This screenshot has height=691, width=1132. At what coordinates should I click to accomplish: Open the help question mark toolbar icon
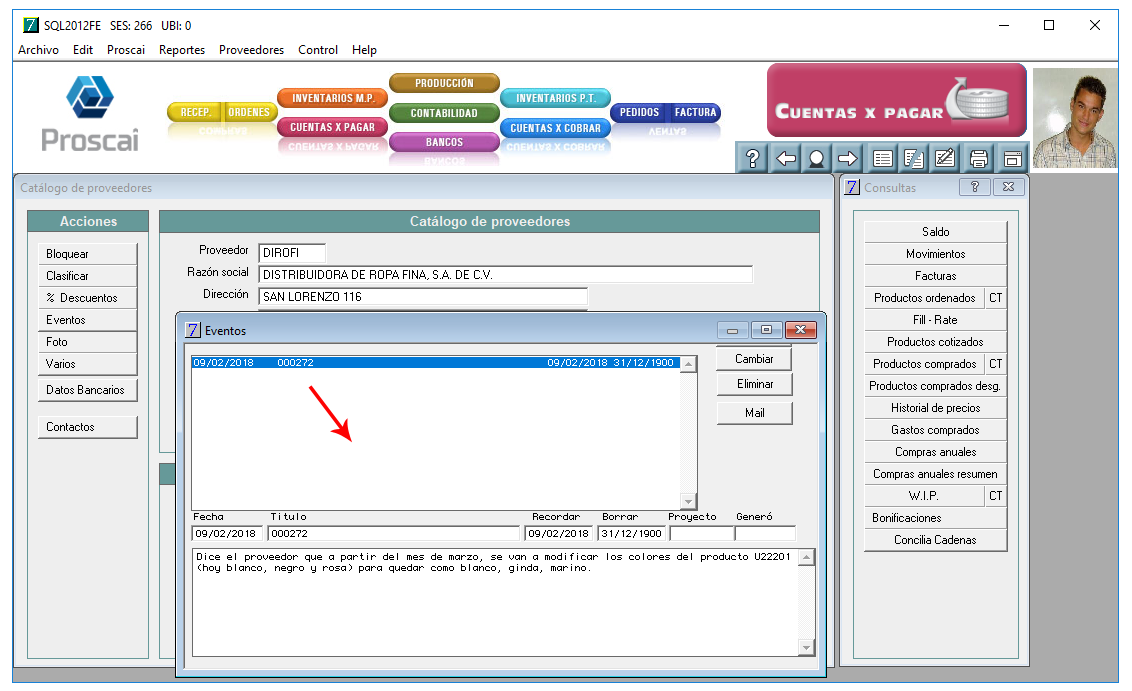pyautogui.click(x=752, y=158)
